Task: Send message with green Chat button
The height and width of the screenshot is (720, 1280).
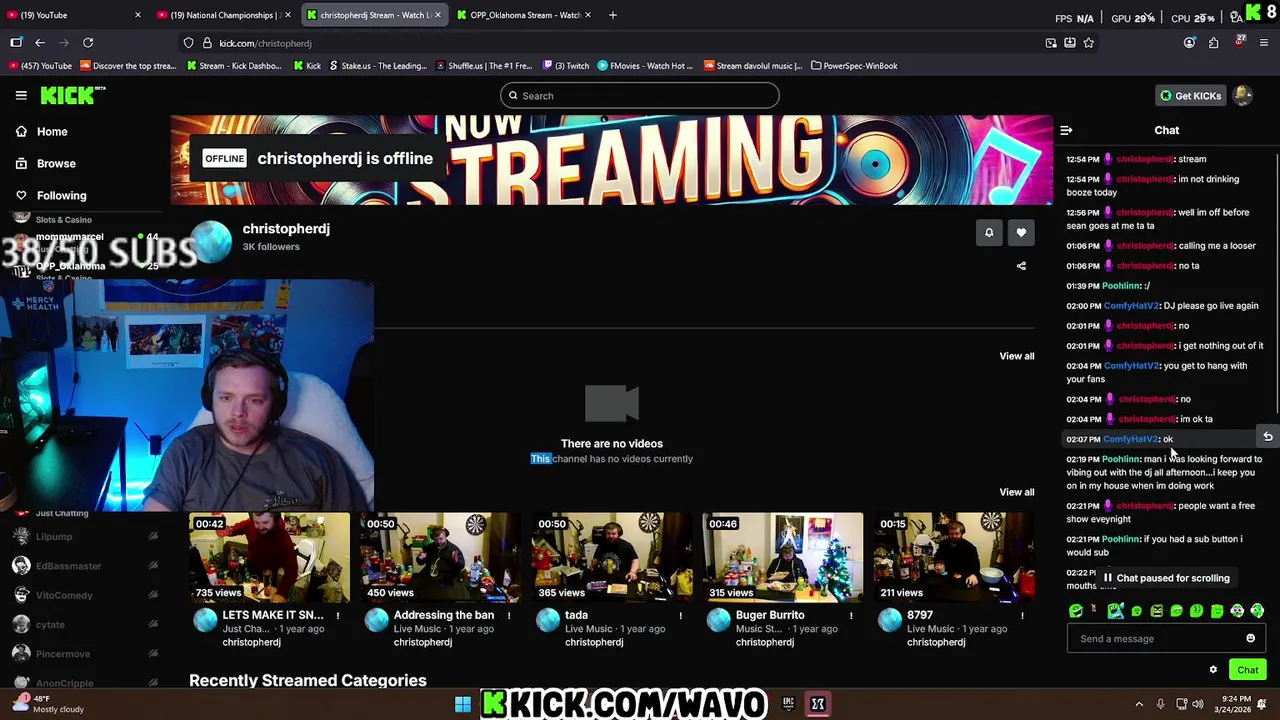Action: pyautogui.click(x=1247, y=670)
